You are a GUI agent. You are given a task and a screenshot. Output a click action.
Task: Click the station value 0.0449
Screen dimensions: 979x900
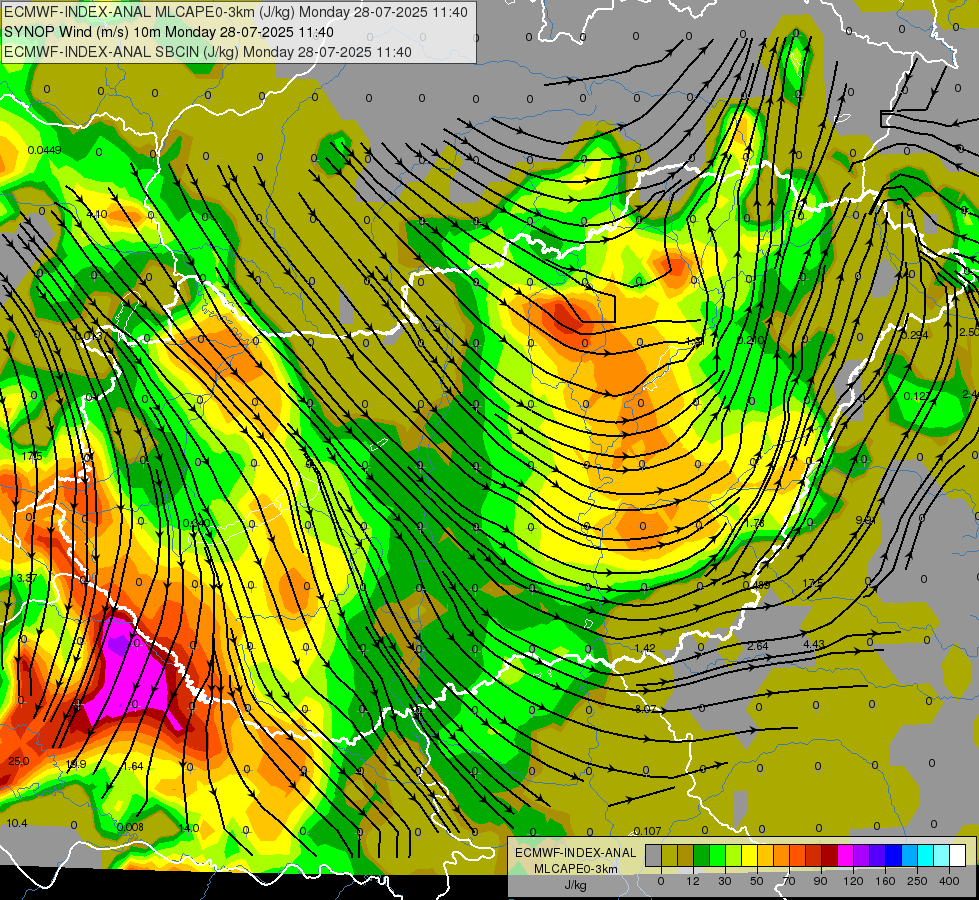(44, 150)
